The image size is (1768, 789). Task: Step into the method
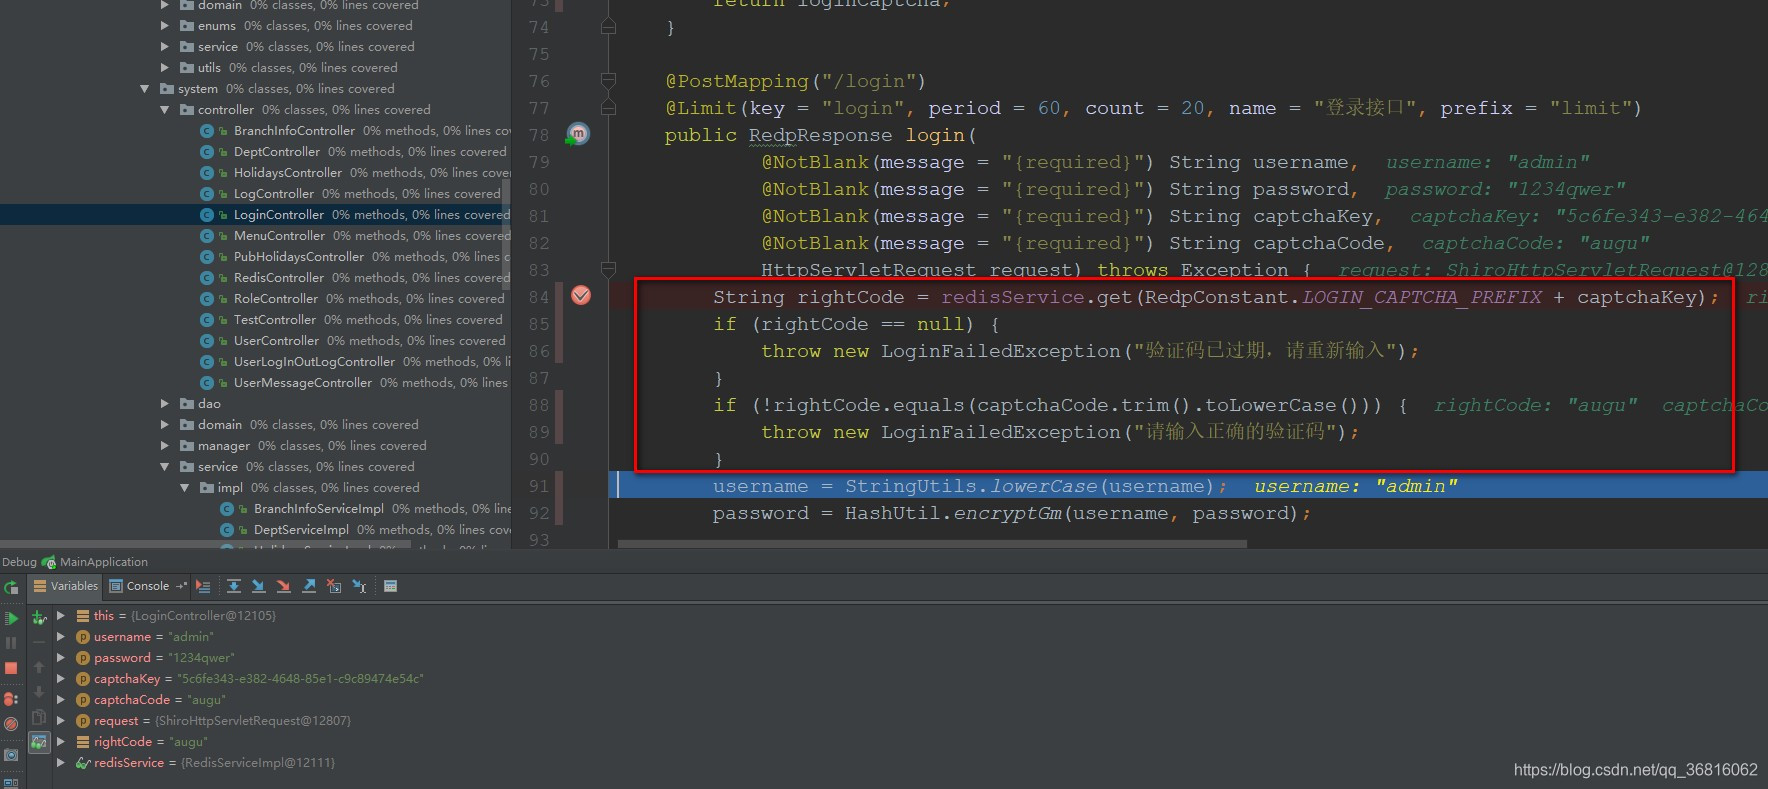pyautogui.click(x=259, y=586)
